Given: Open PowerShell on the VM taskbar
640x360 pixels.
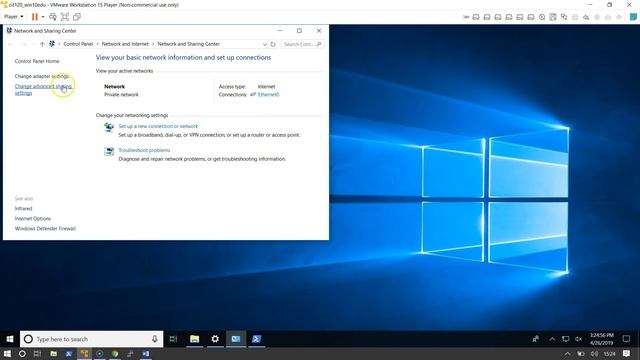Looking at the screenshot, I should 256,339.
